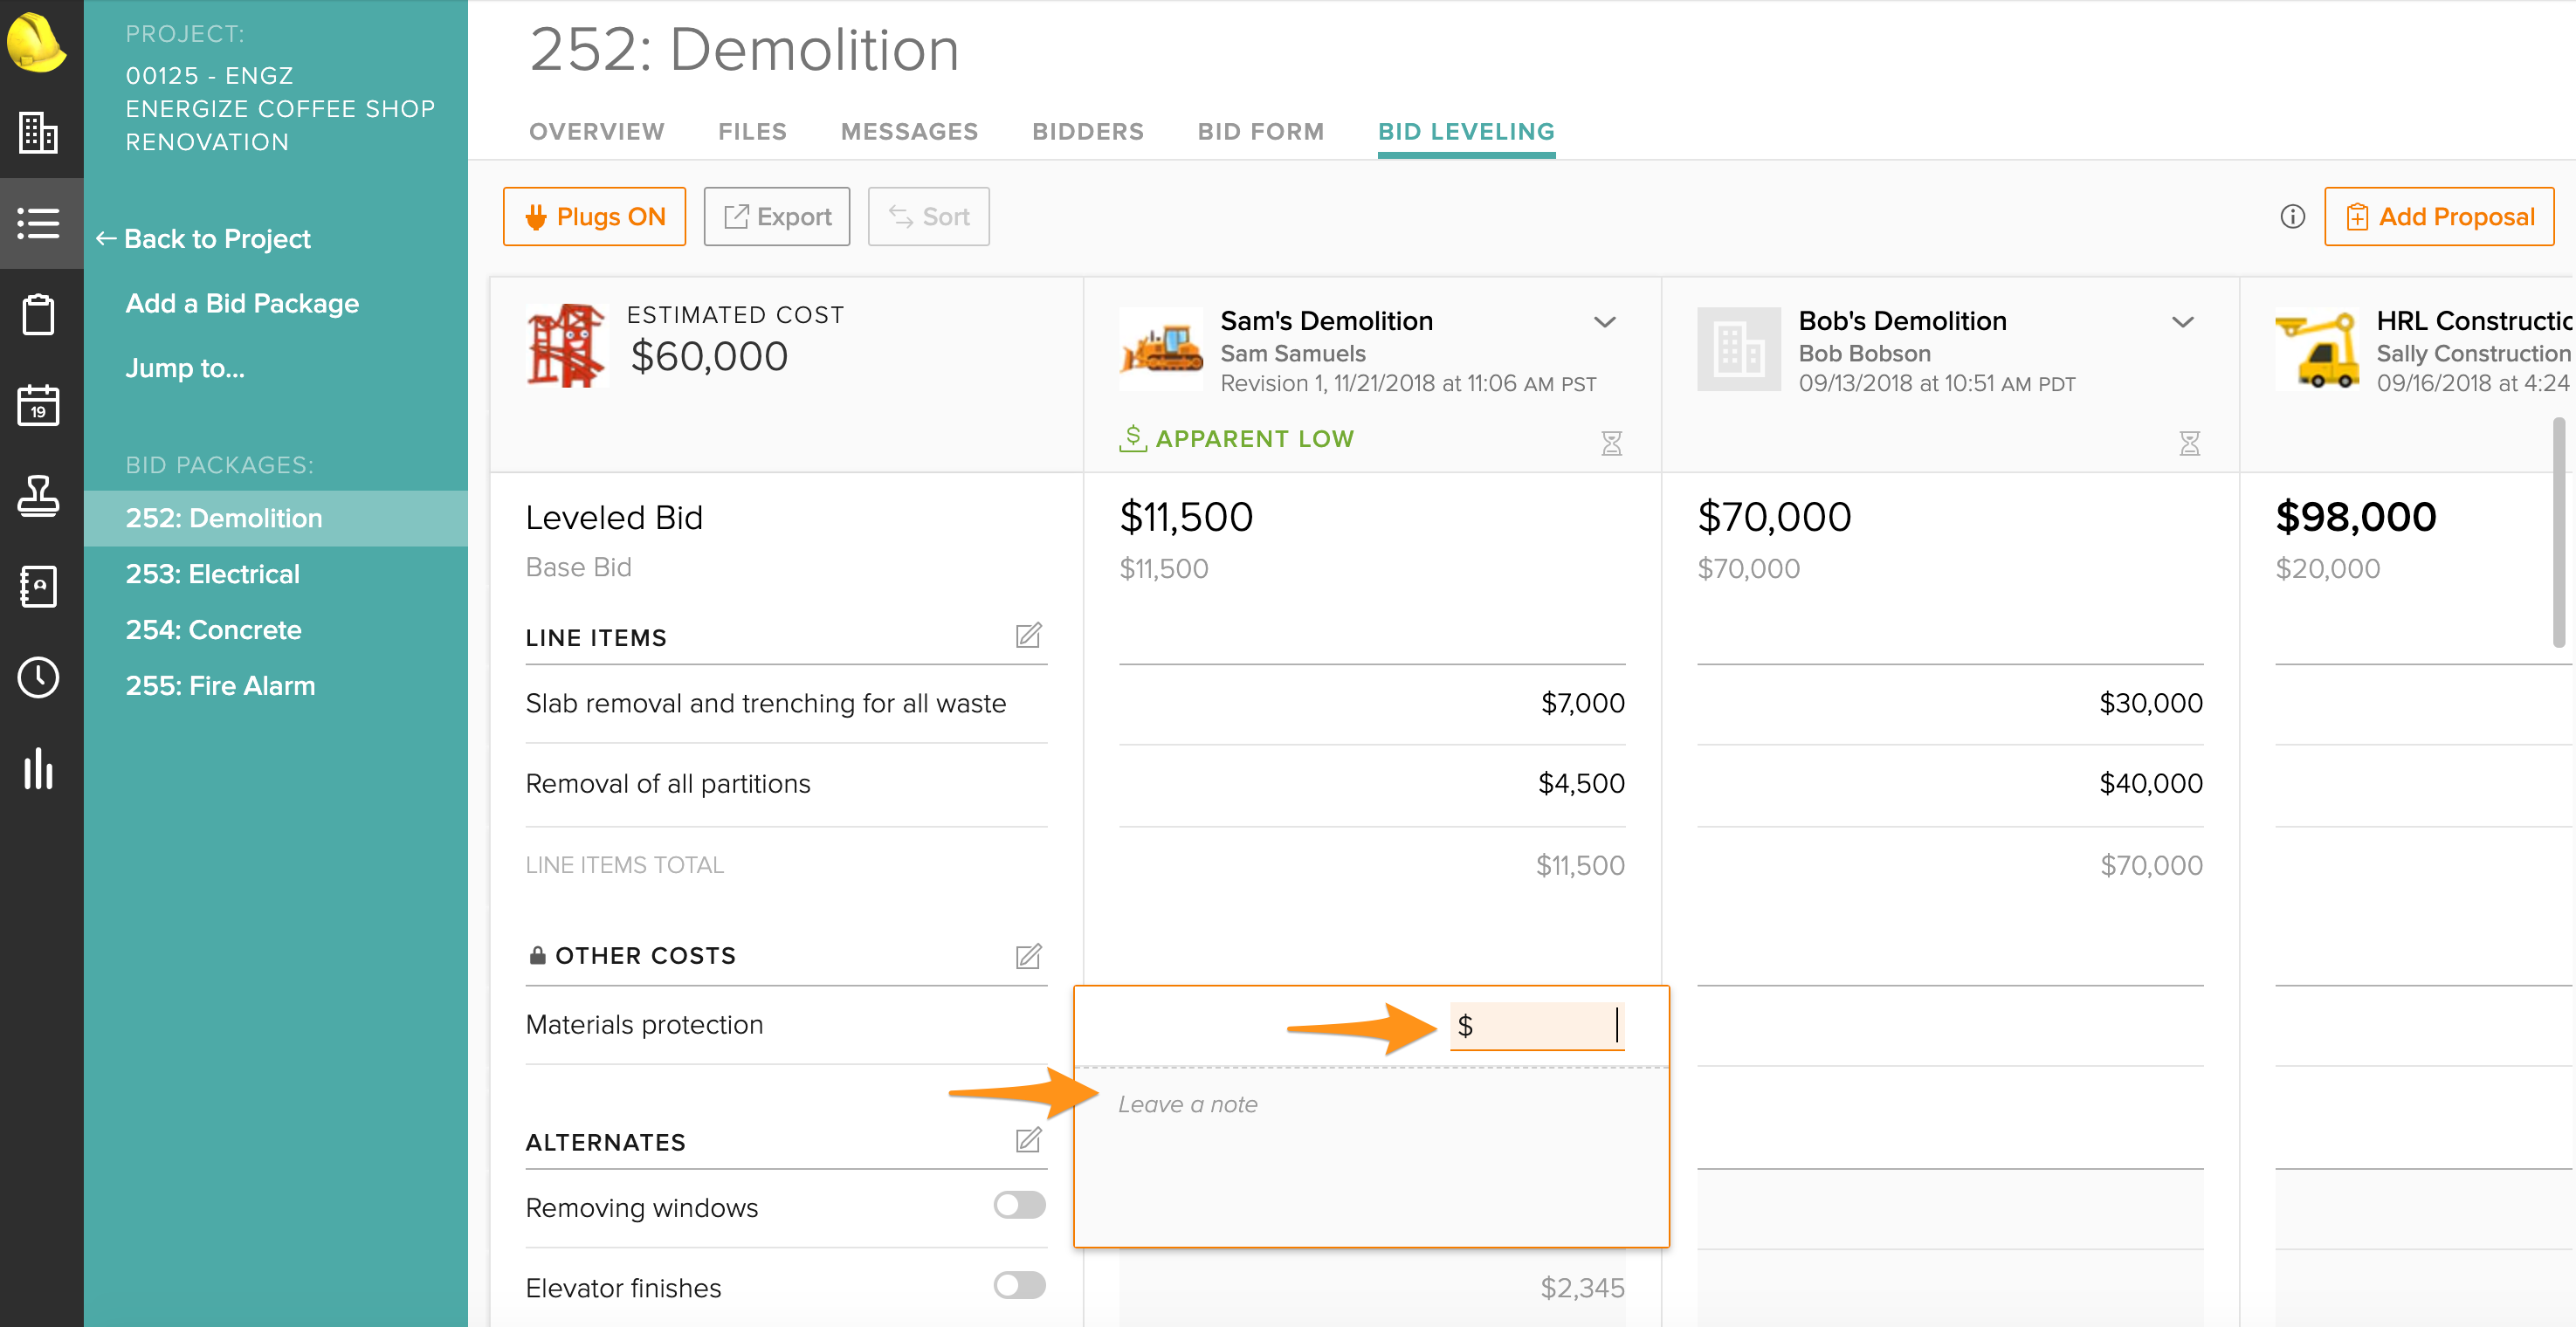Enable the Elevator finishes alternate toggle
Viewport: 2576px width, 1327px height.
pyautogui.click(x=1018, y=1285)
